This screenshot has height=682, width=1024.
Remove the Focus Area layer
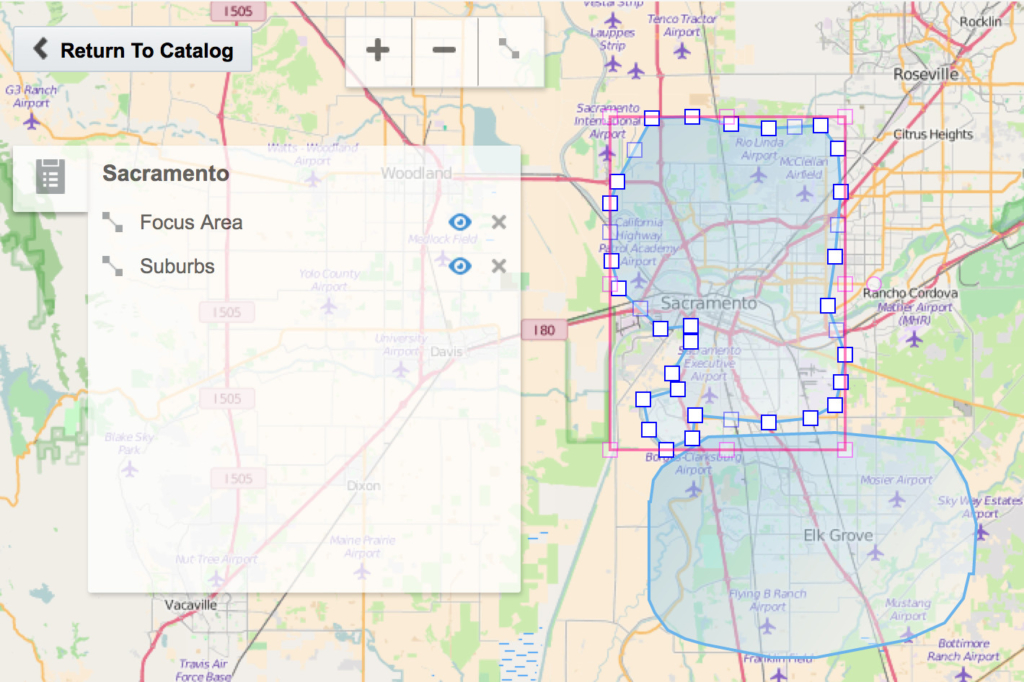499,222
